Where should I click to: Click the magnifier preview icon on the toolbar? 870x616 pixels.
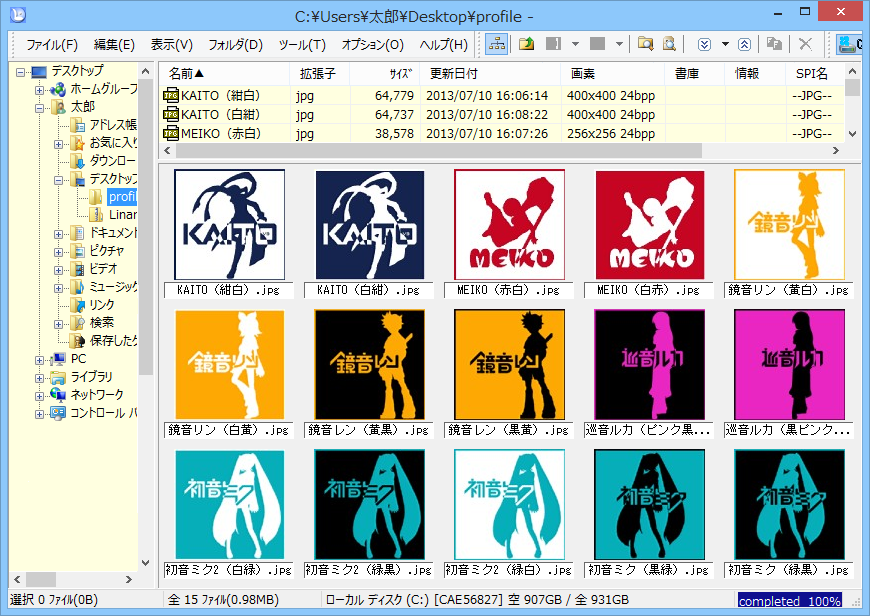point(669,45)
